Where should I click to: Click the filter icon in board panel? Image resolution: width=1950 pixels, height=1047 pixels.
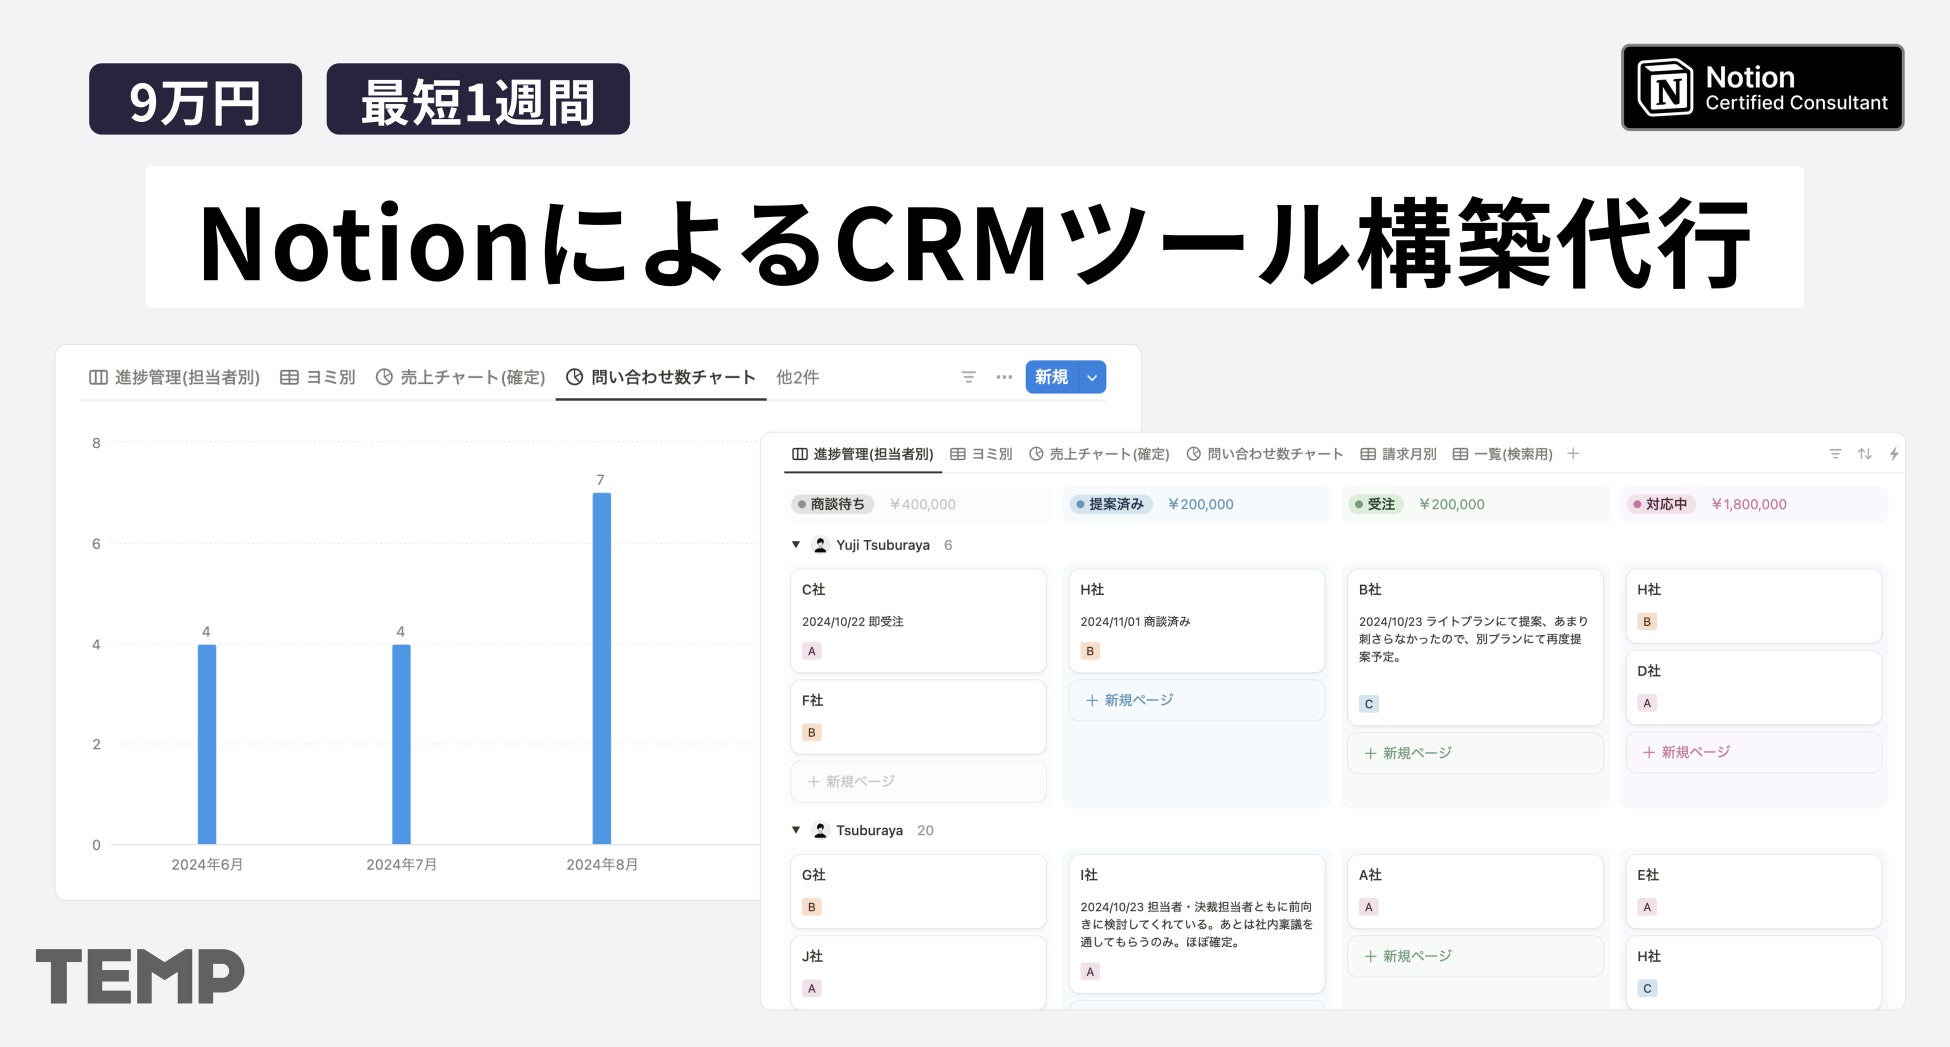pos(1835,454)
